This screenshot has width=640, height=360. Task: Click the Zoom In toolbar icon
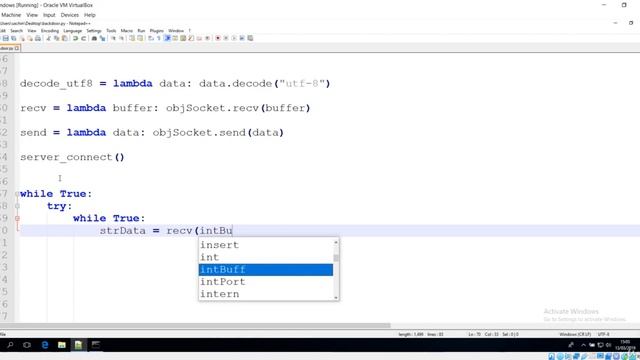click(113, 38)
